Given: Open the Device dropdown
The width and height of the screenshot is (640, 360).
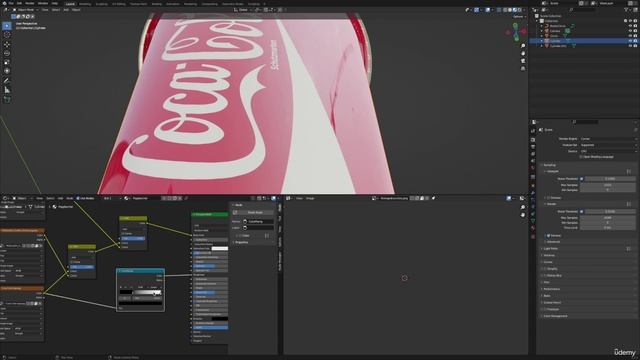Looking at the screenshot, I should [x=608, y=151].
